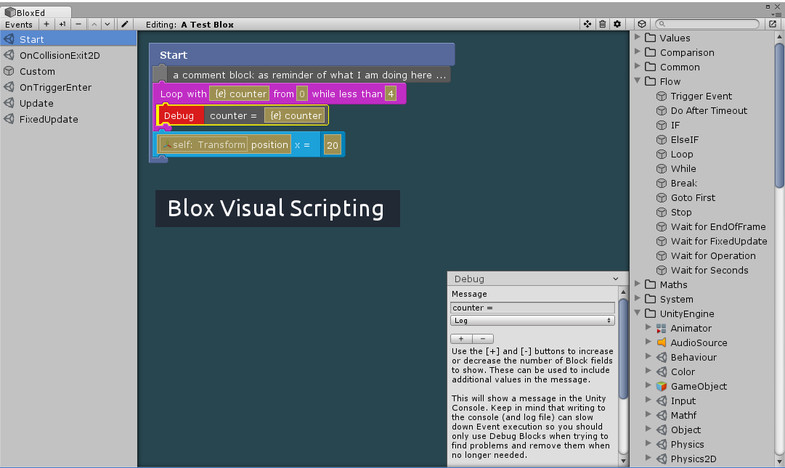The width and height of the screenshot is (785, 468).
Task: Open the Log type dropdown
Action: coord(532,320)
